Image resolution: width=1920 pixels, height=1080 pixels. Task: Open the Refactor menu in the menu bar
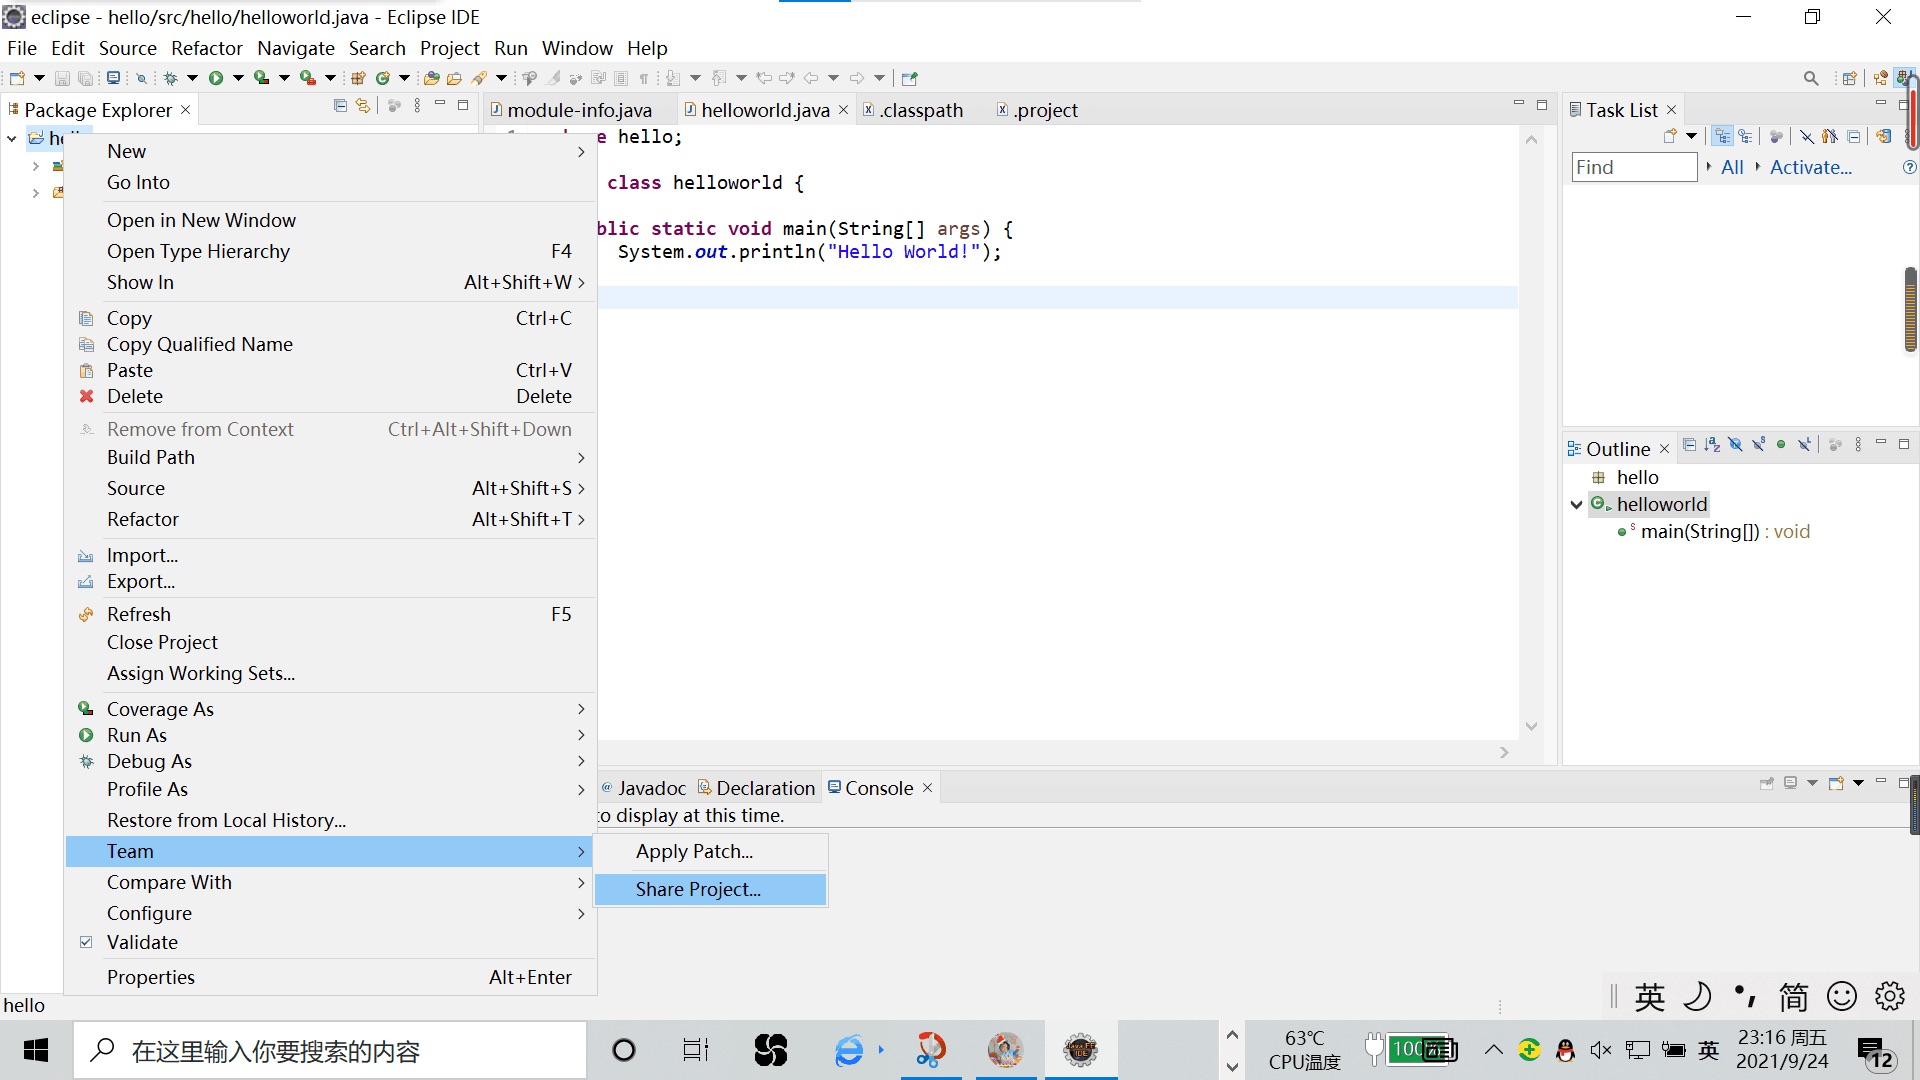206,48
